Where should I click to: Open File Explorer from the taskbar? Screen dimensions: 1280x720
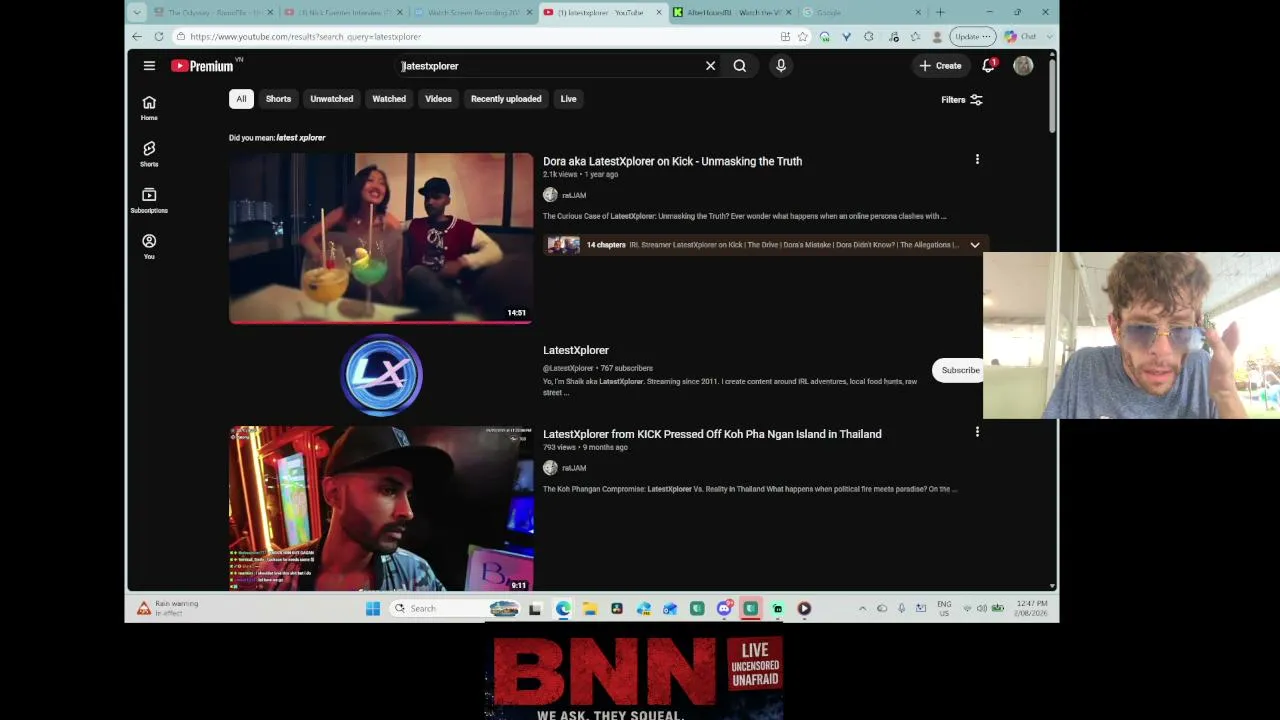[590, 608]
